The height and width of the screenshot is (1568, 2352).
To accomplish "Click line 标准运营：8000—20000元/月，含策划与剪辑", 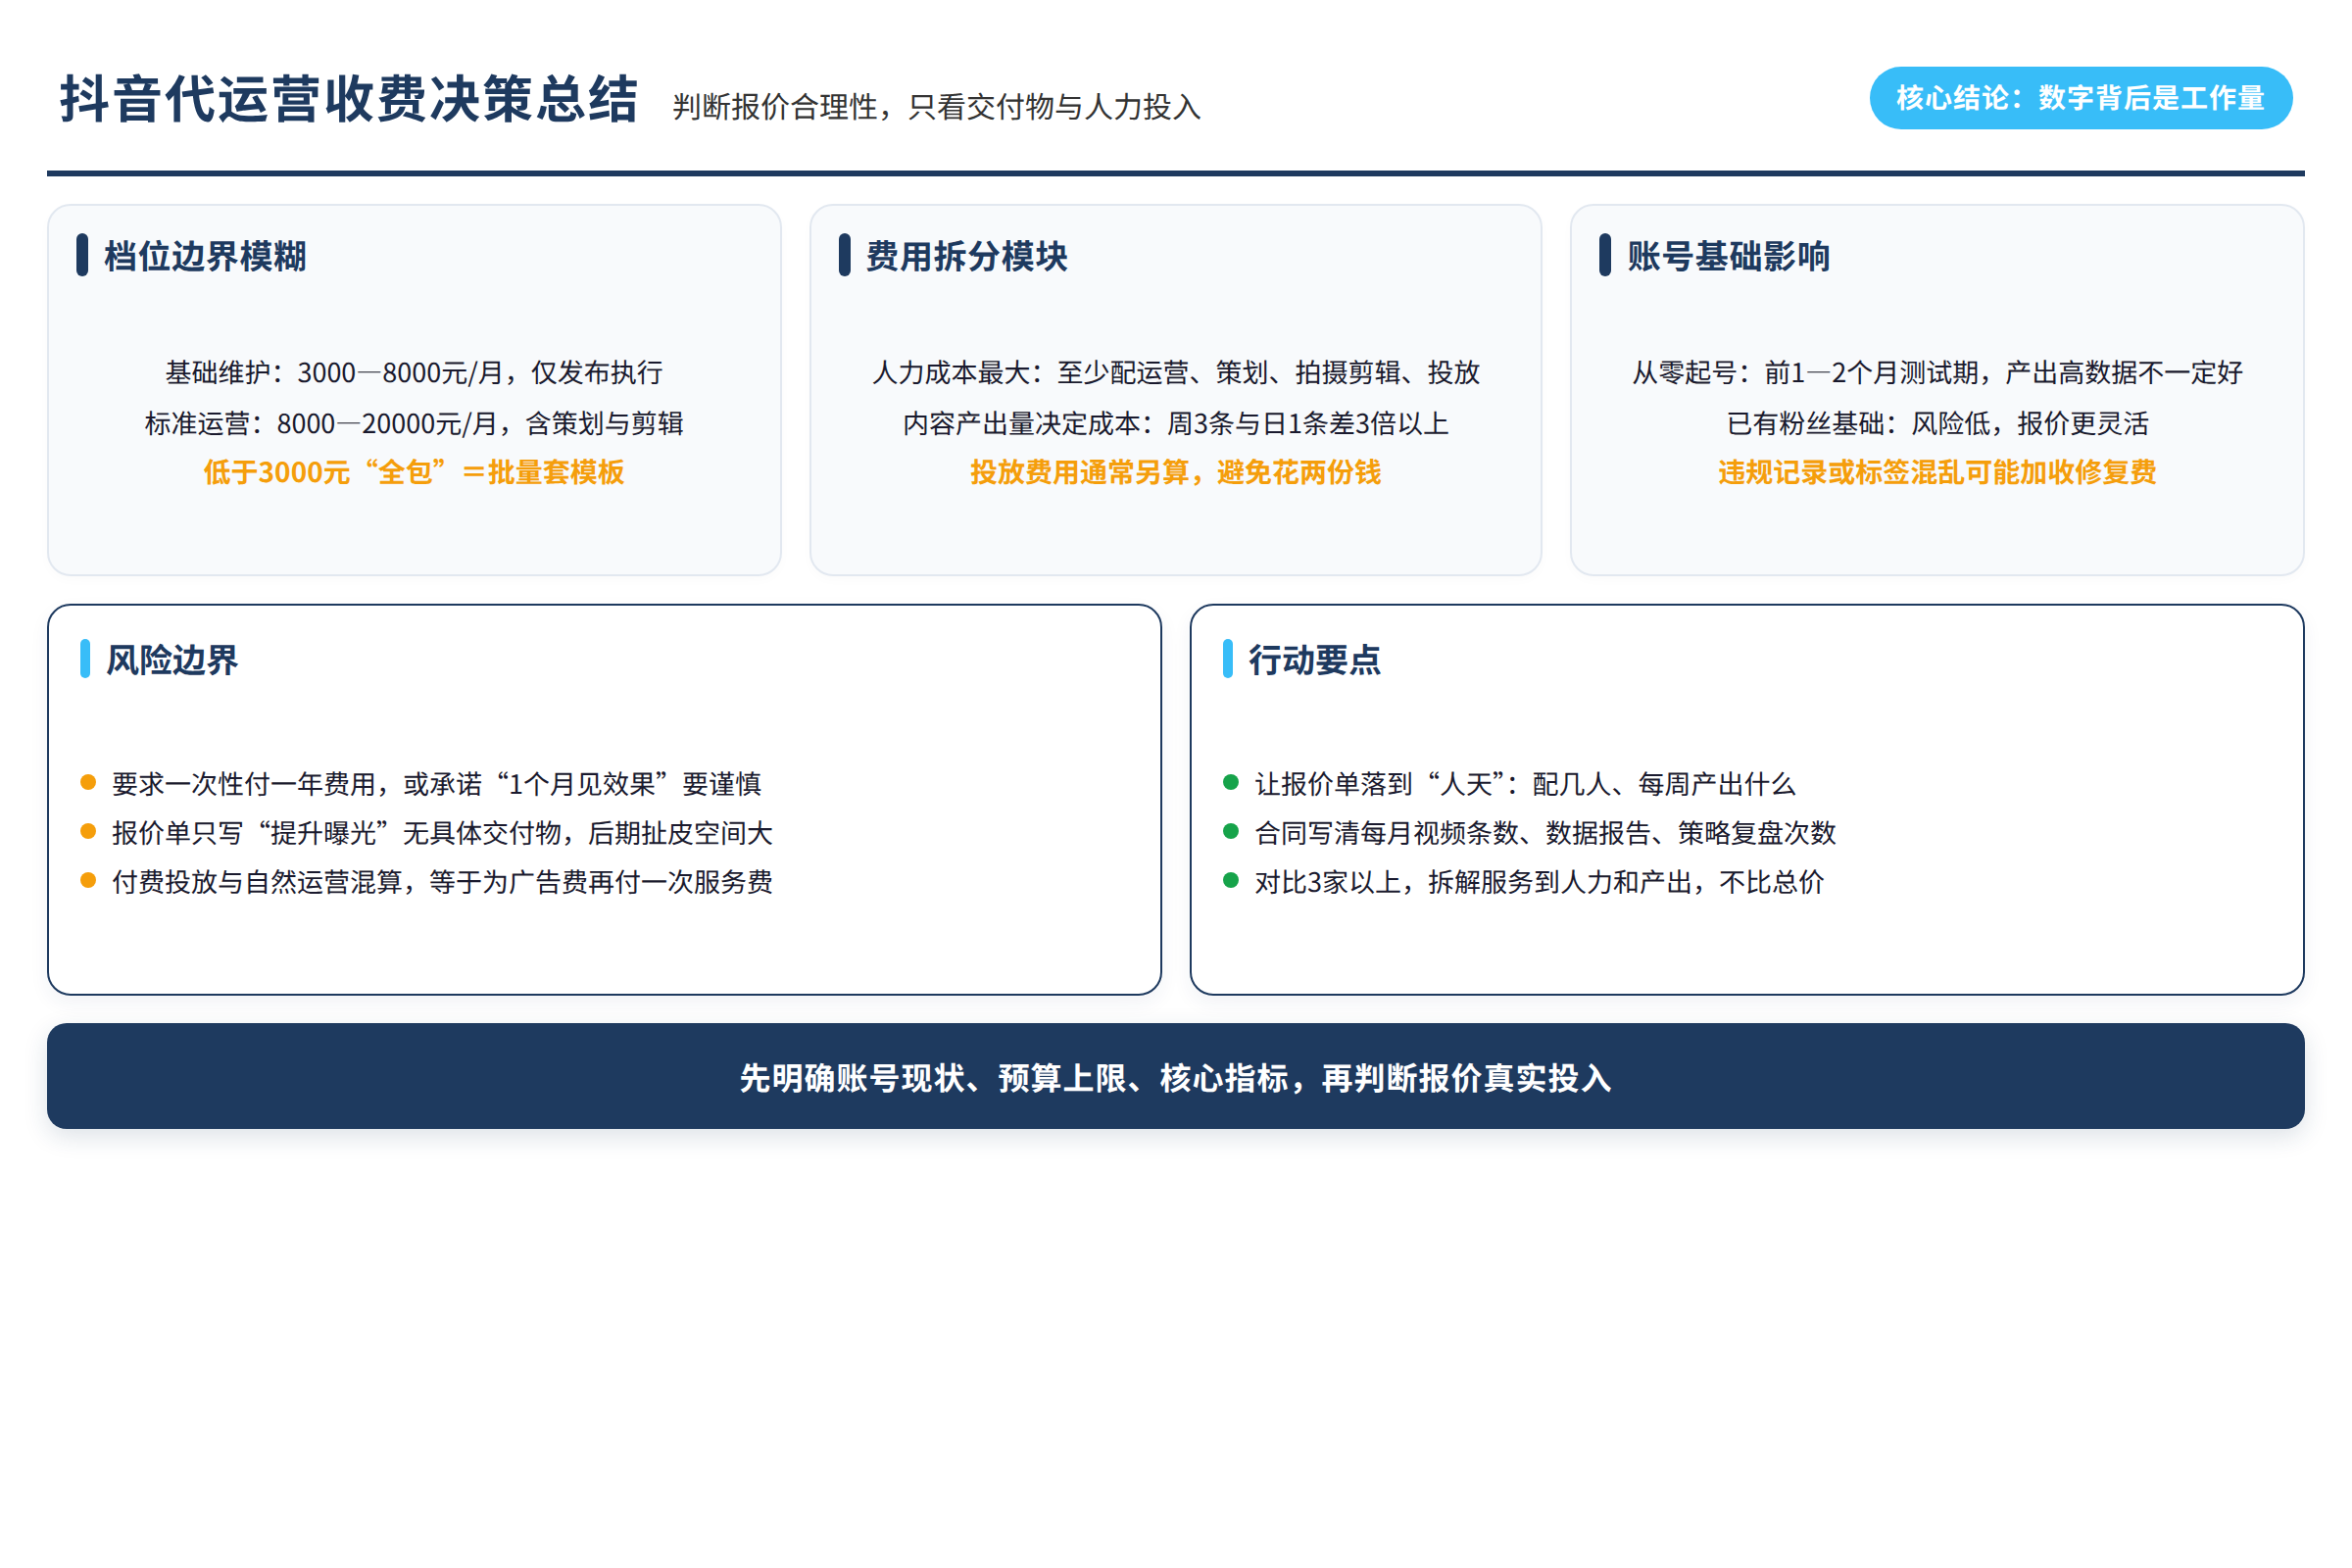I will click(414, 423).
